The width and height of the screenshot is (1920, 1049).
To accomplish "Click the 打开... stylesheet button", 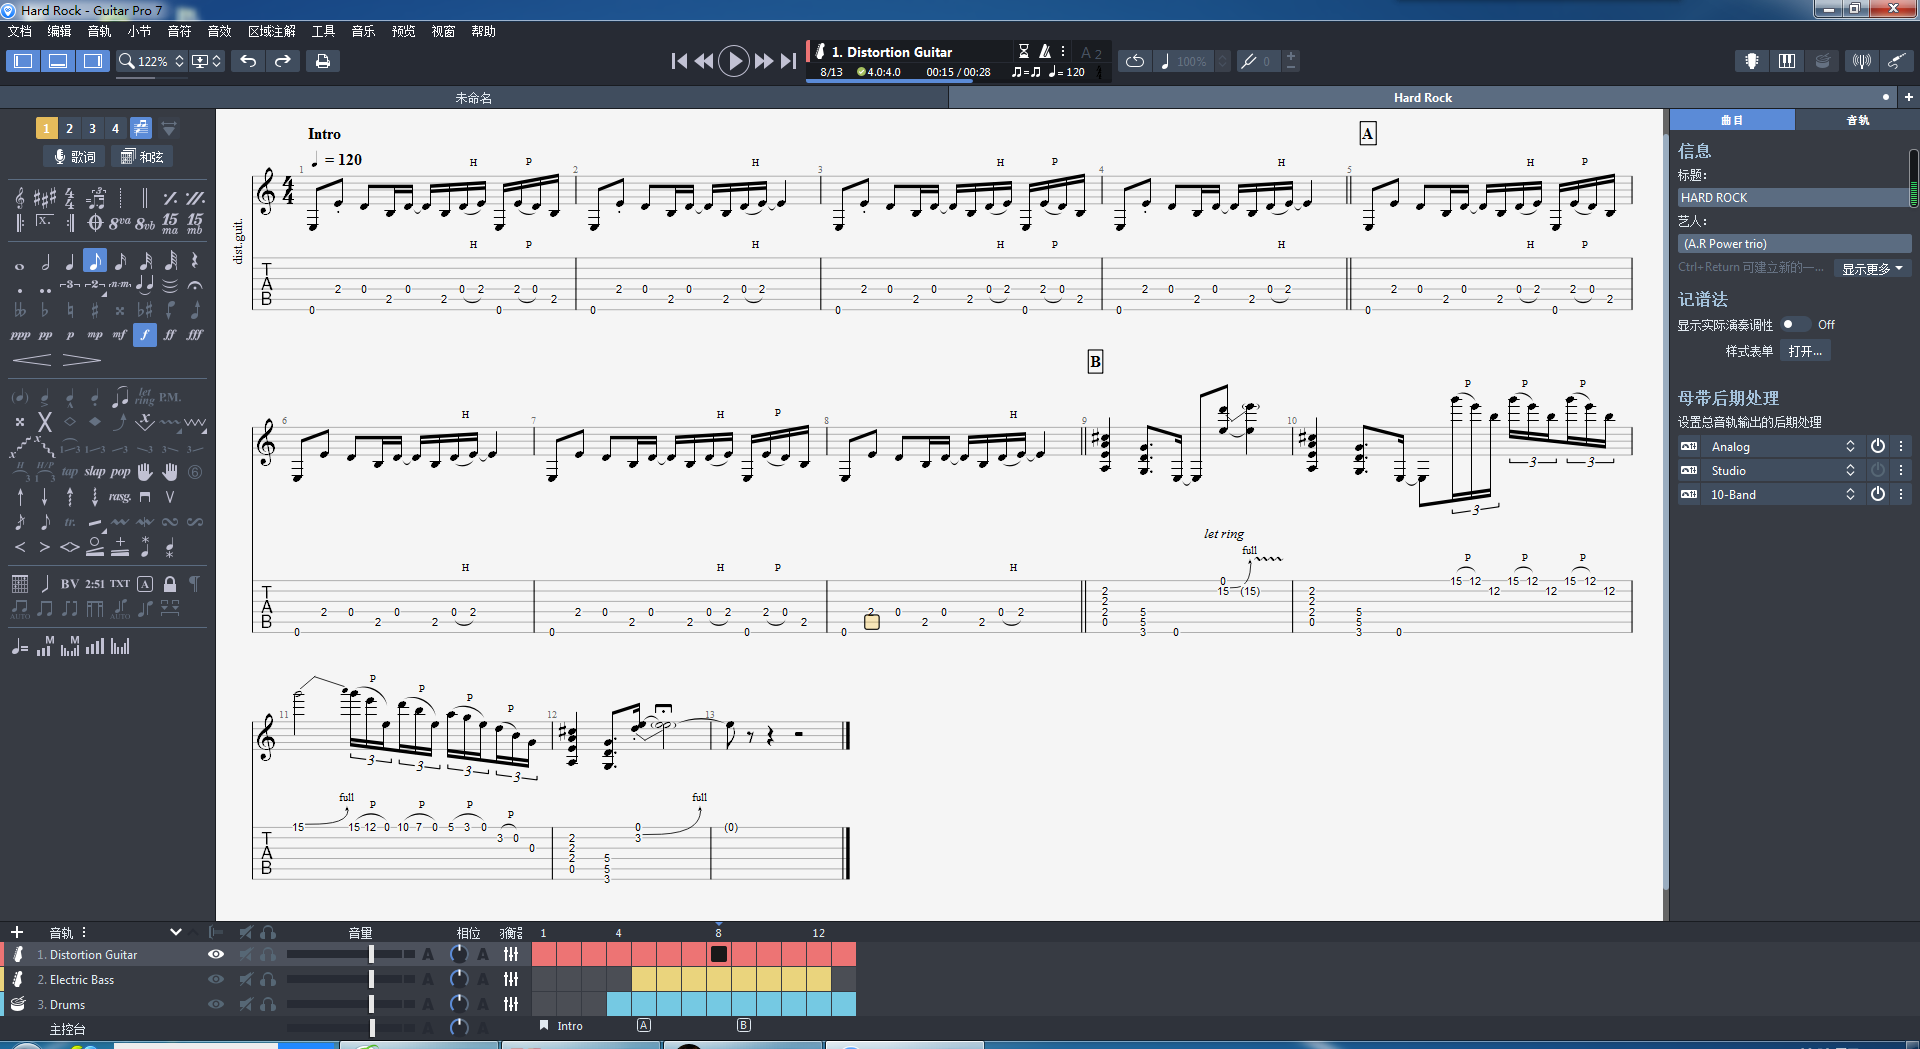I will [x=1805, y=351].
